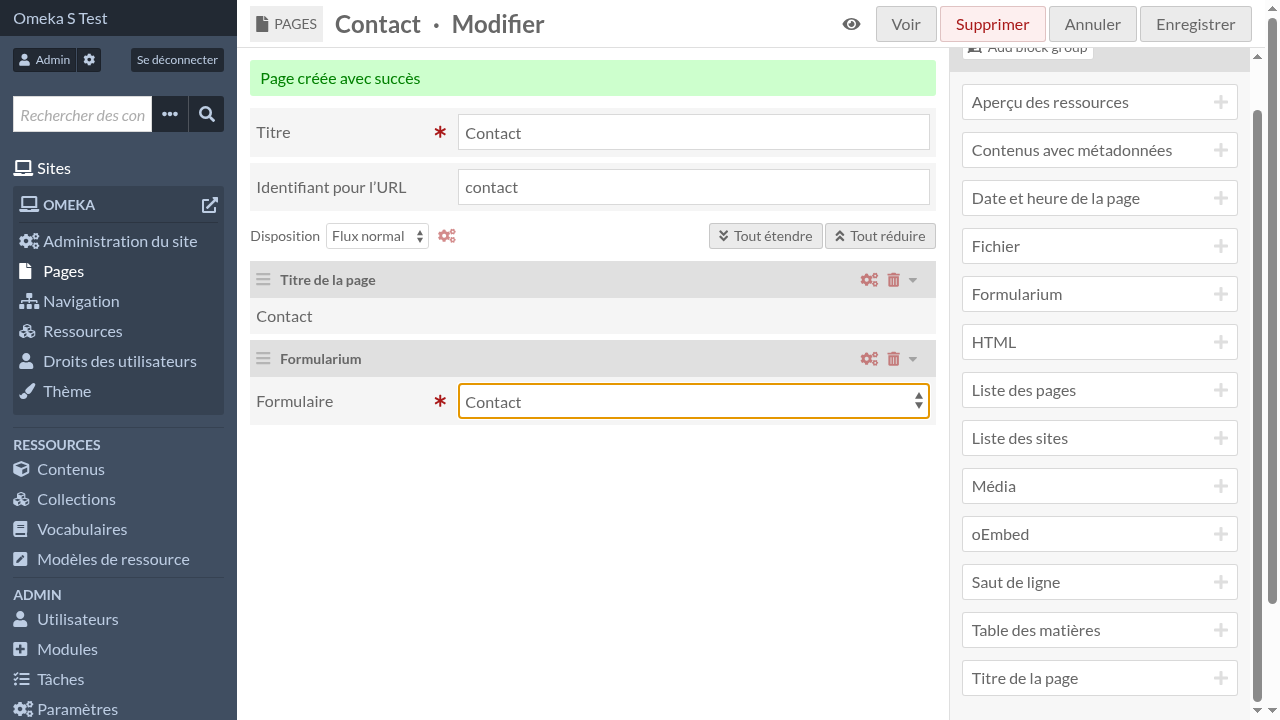Delete the Formularium block with trash icon
Image resolution: width=1280 pixels, height=720 pixels.
click(894, 359)
